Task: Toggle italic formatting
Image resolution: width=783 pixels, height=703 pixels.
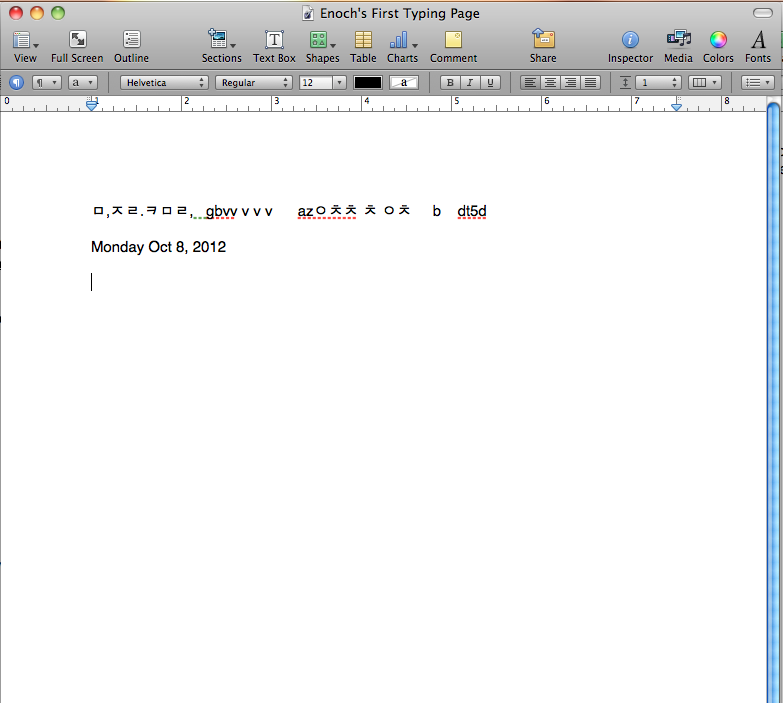Action: [470, 82]
